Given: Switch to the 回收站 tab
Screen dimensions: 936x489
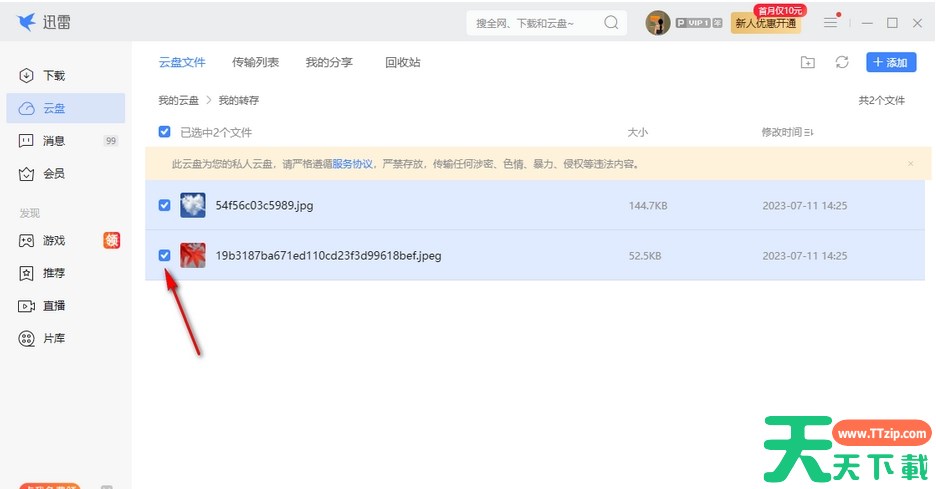Looking at the screenshot, I should click(x=402, y=62).
